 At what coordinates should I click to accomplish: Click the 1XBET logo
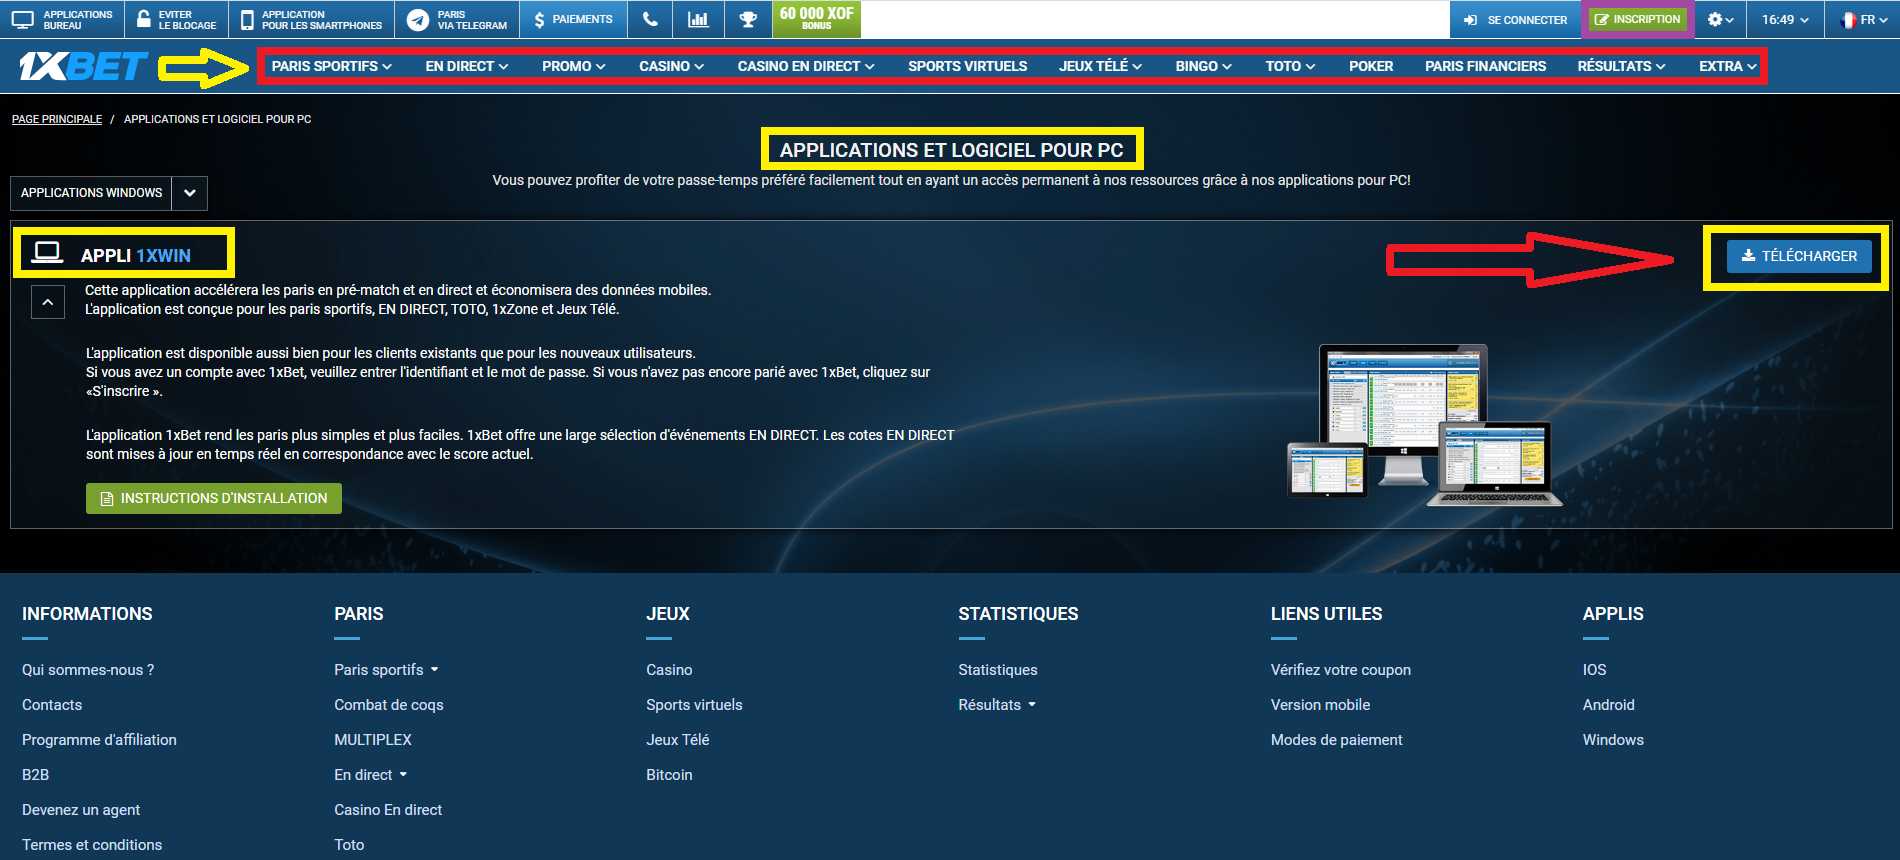83,67
